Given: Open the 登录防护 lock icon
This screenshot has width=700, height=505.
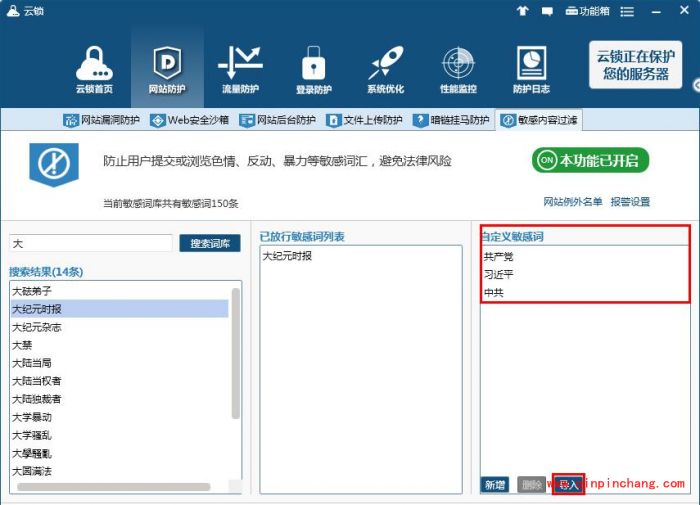Looking at the screenshot, I should point(313,70).
